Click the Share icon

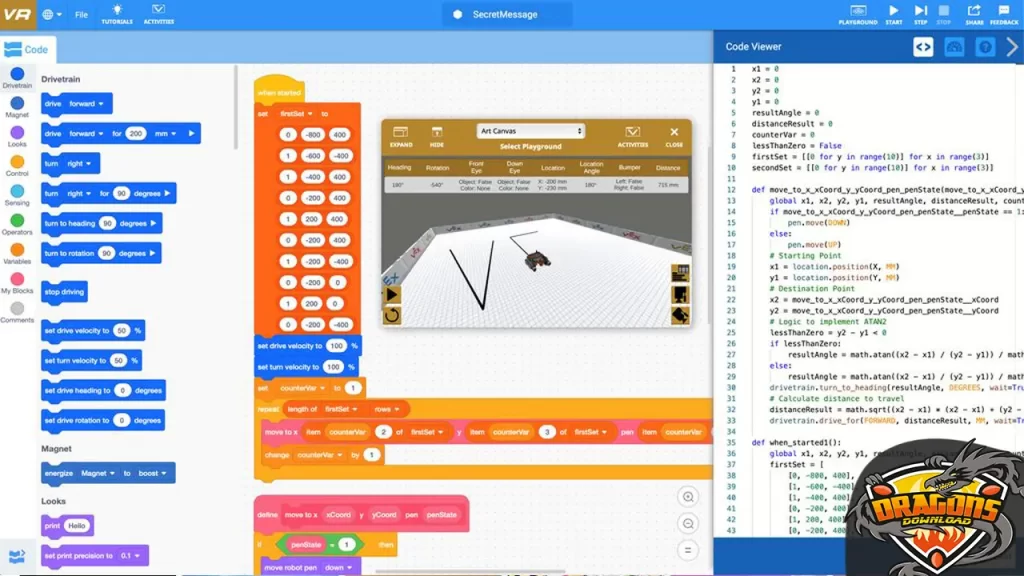pyautogui.click(x=974, y=13)
